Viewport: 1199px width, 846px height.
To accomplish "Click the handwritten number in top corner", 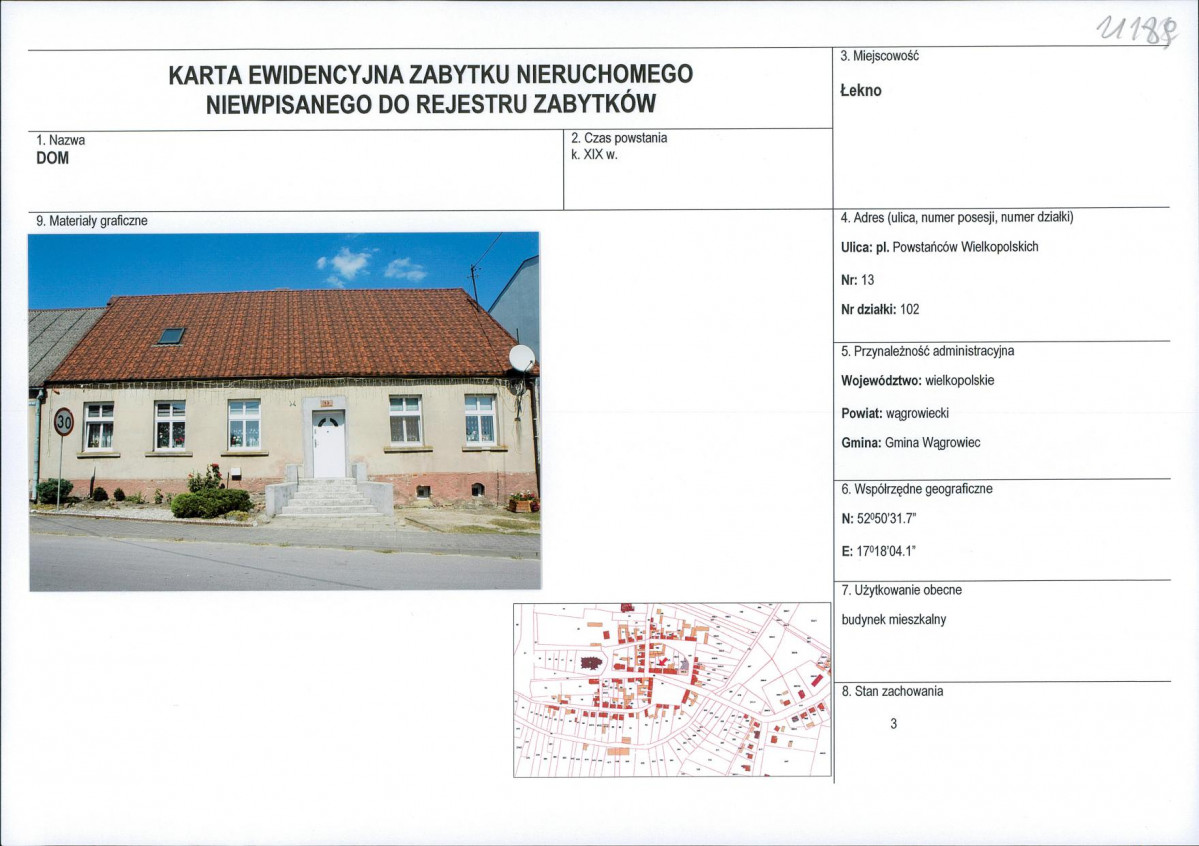I will coord(1137,31).
